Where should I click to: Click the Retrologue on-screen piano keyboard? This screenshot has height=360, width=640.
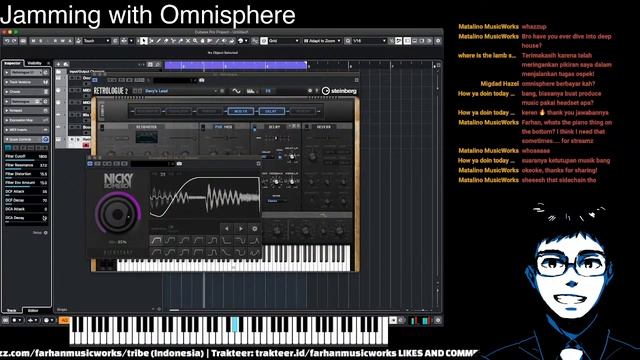pyautogui.click(x=233, y=258)
